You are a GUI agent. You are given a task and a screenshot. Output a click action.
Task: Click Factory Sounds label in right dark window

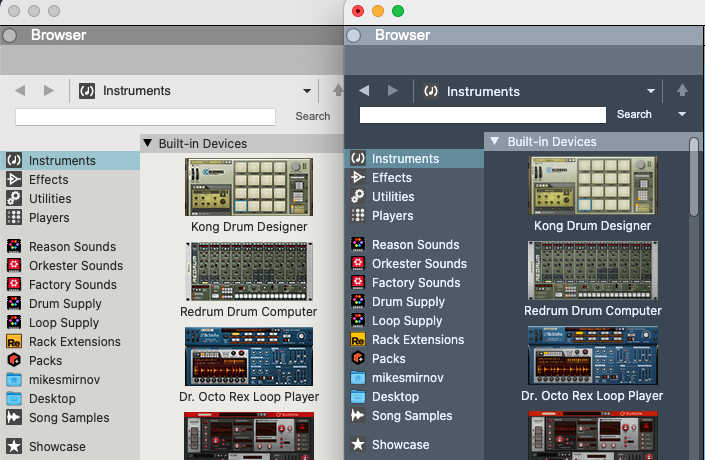(x=416, y=283)
